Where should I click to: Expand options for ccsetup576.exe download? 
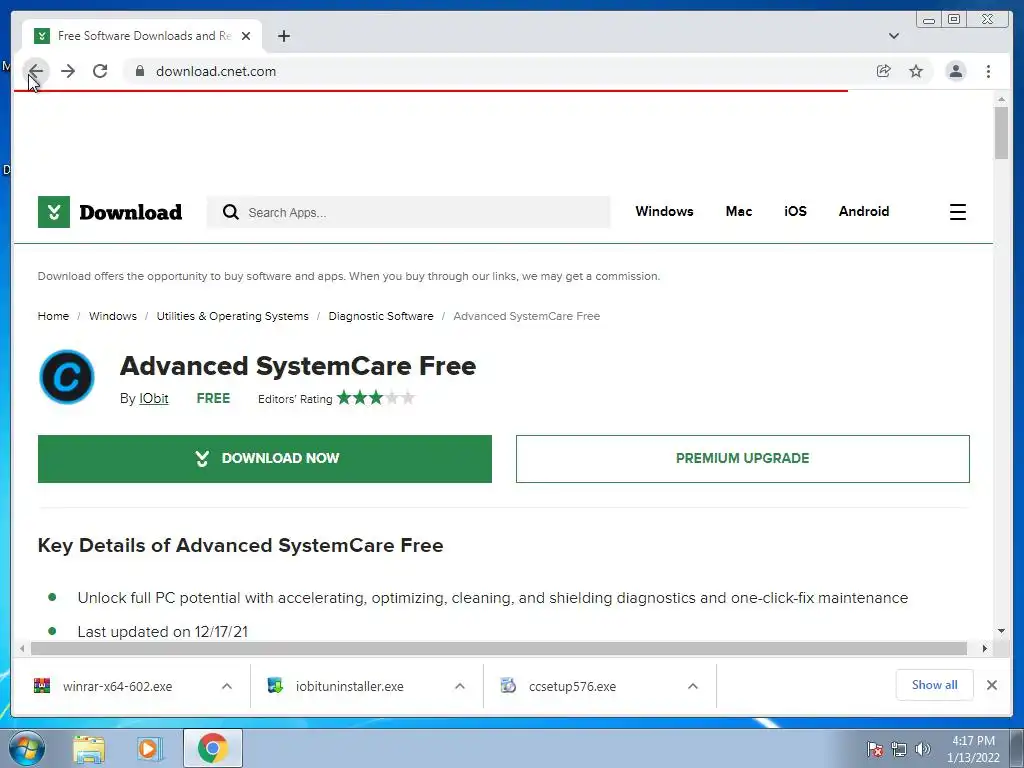(693, 686)
